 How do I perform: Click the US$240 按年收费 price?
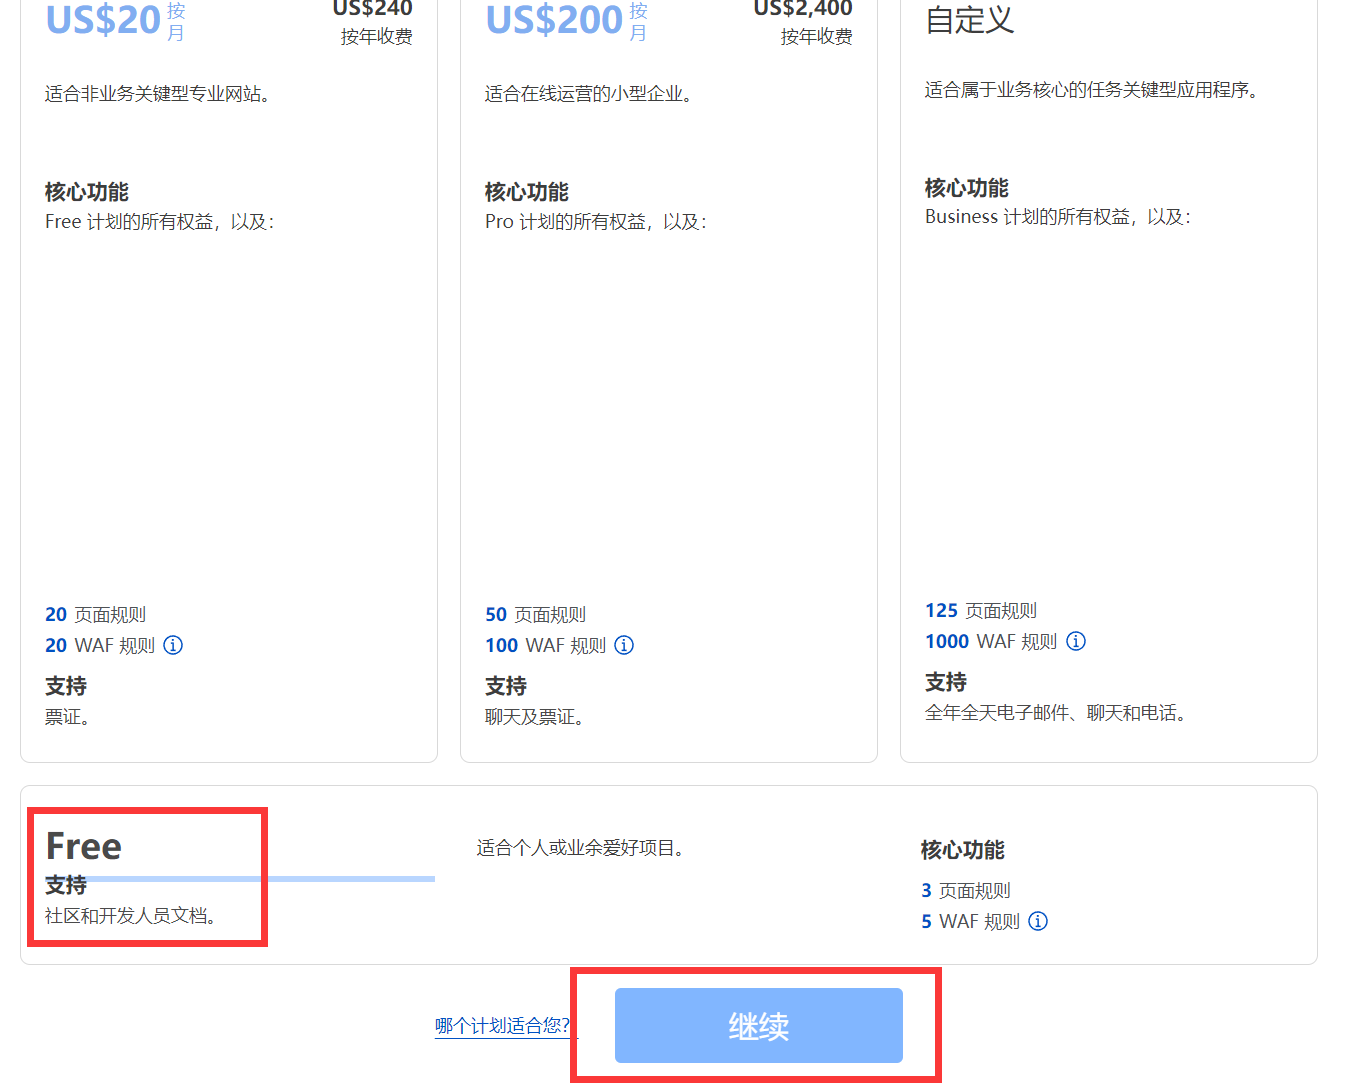373,22
